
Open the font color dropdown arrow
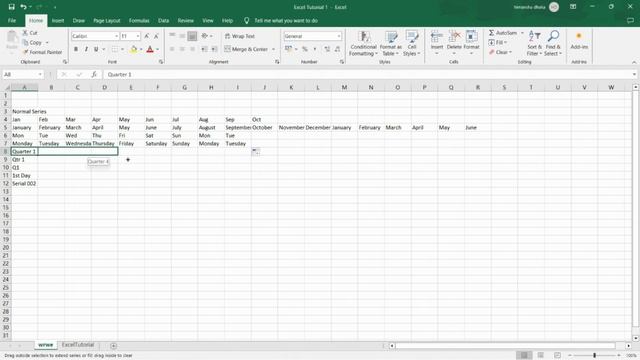click(158, 49)
